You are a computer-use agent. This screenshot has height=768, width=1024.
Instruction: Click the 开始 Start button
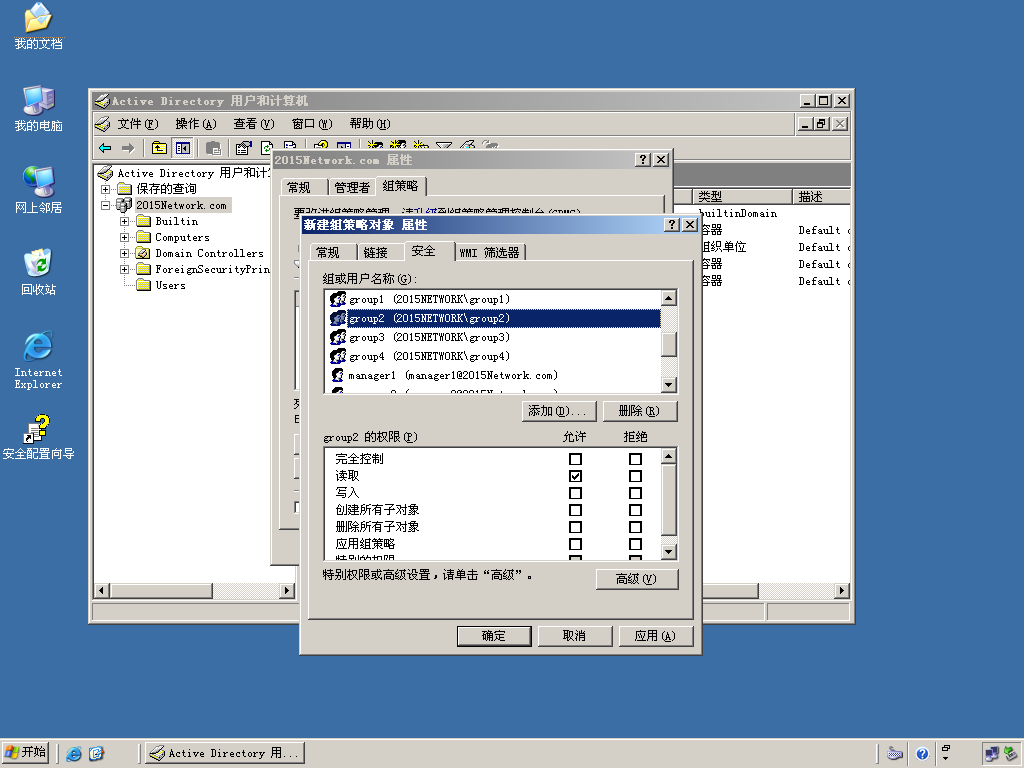tap(25, 753)
